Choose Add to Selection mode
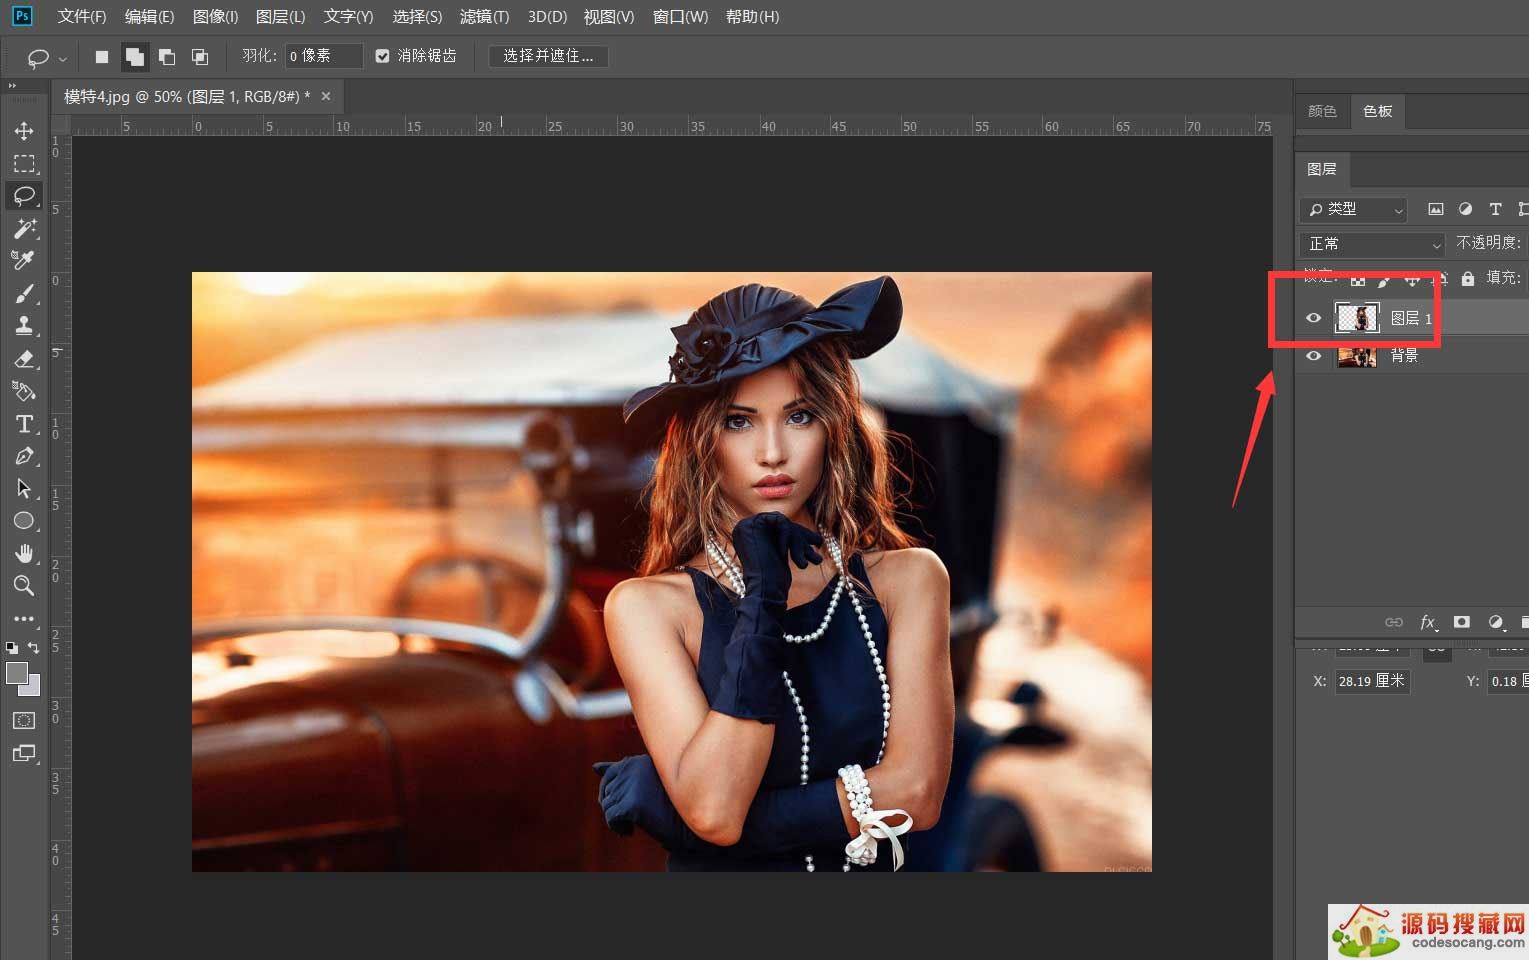 [x=134, y=57]
